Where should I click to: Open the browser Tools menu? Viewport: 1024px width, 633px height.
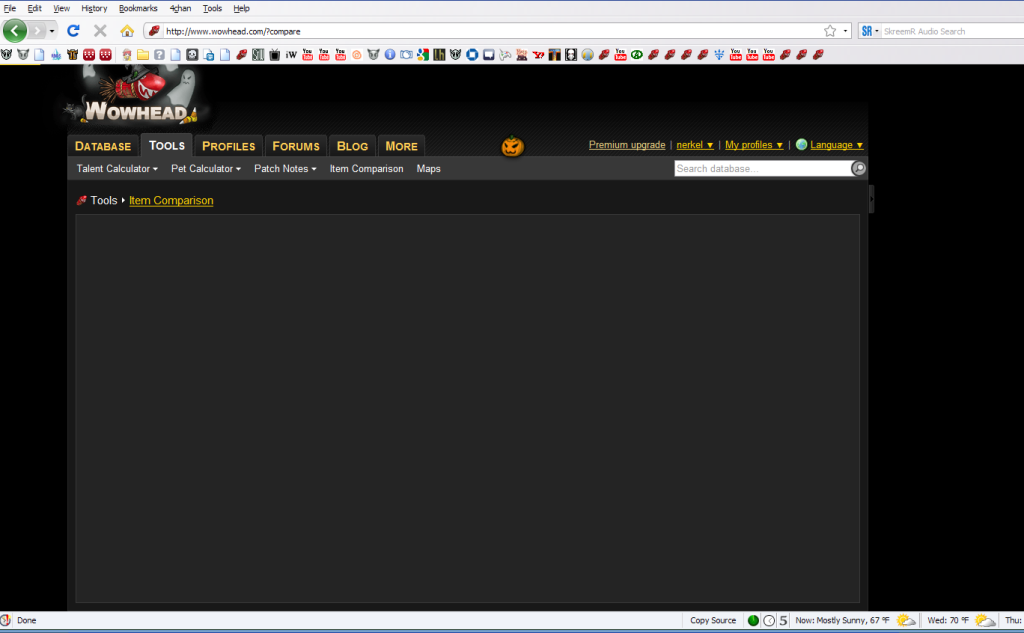click(212, 8)
